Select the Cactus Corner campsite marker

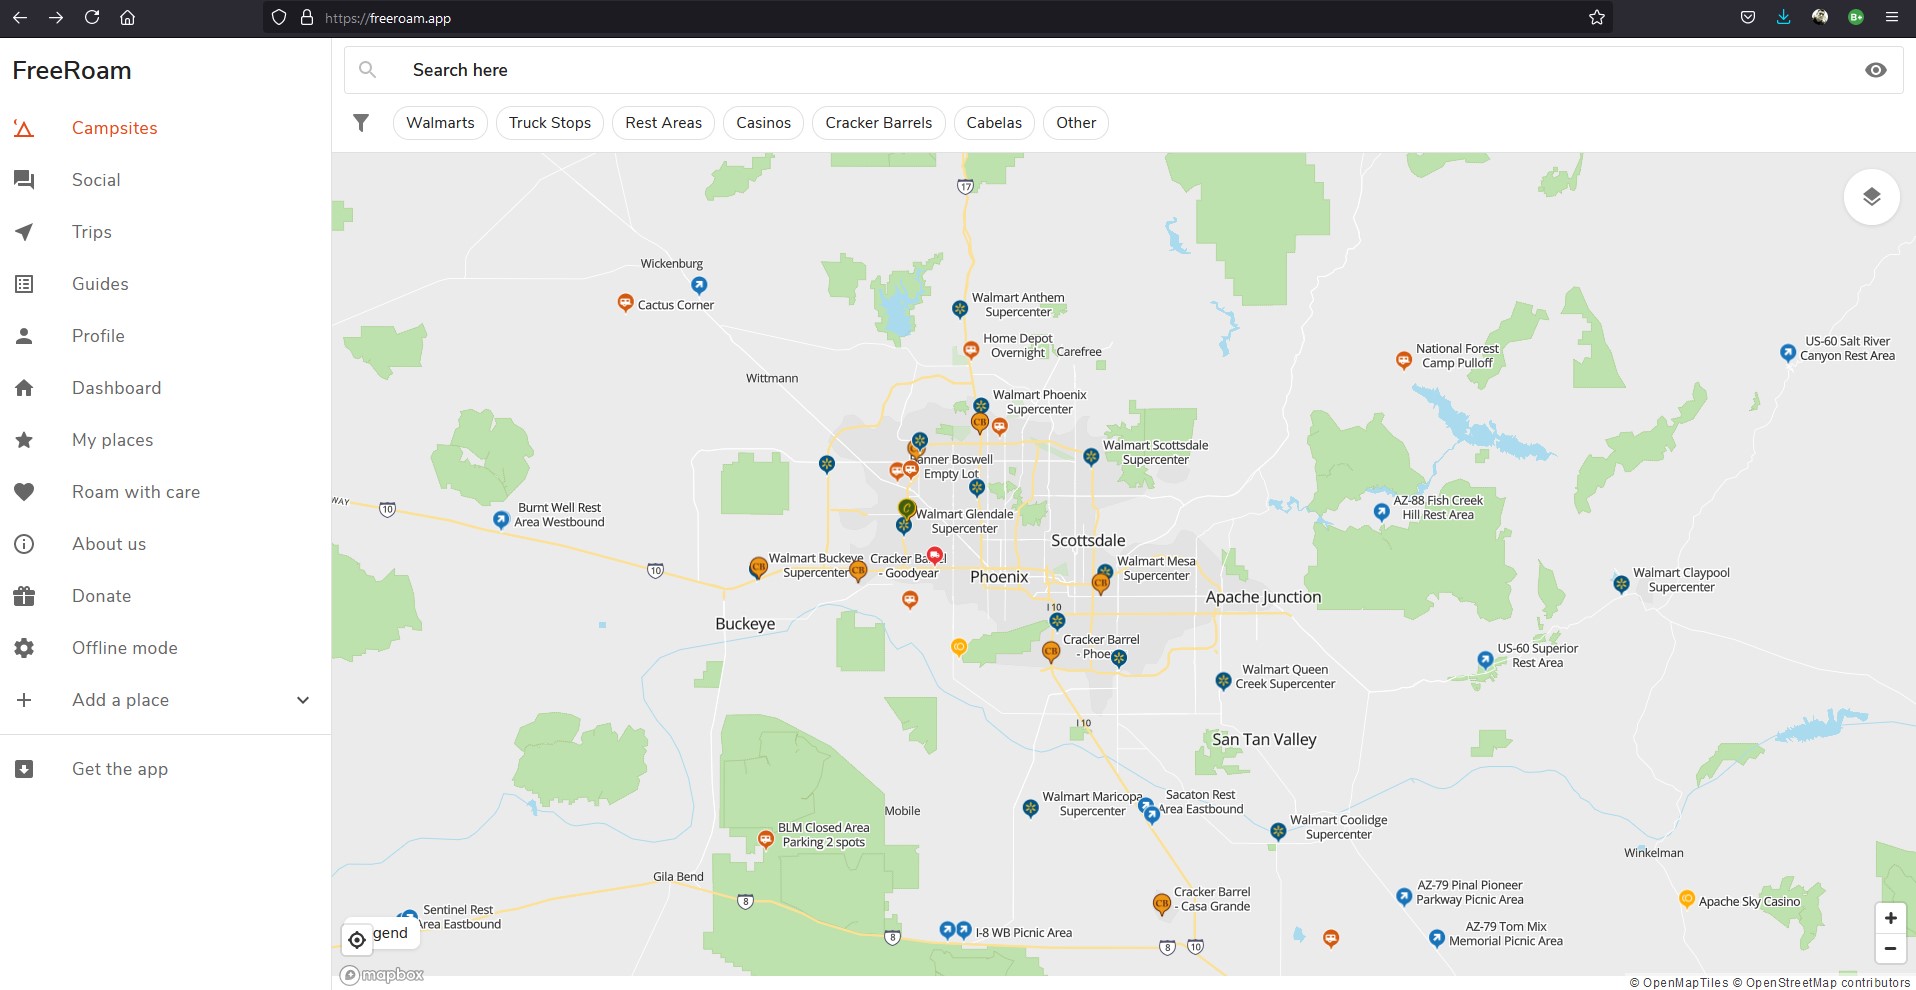click(625, 302)
